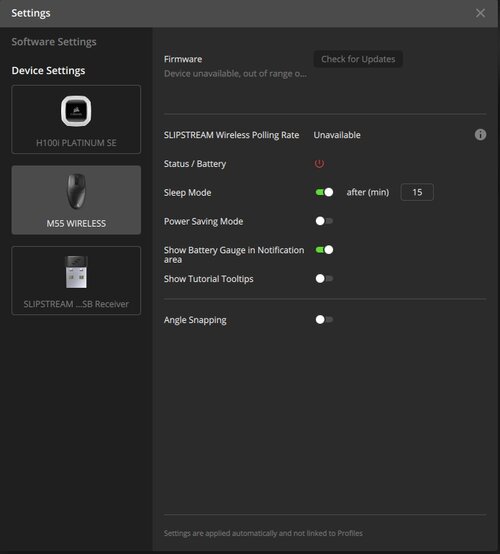
Task: Open the H100i PLATINUM SE device card
Action: coord(76,119)
